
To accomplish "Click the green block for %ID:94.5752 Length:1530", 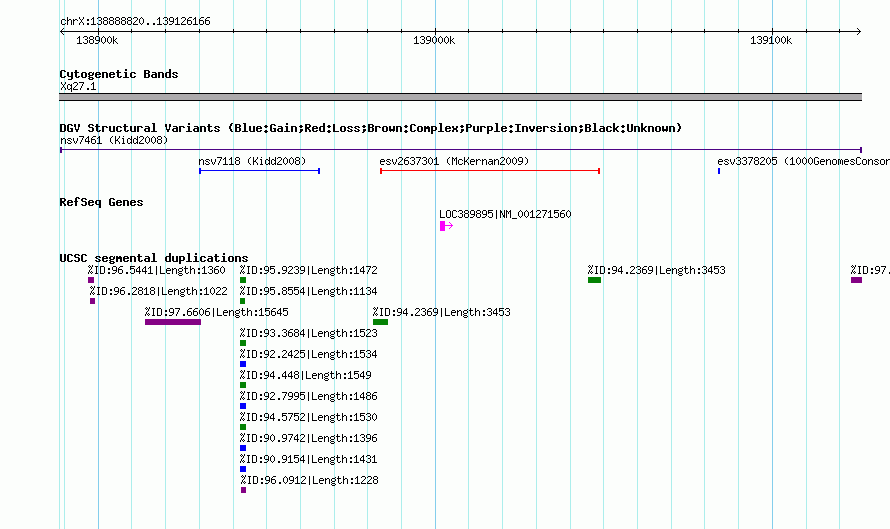I will coord(243,427).
